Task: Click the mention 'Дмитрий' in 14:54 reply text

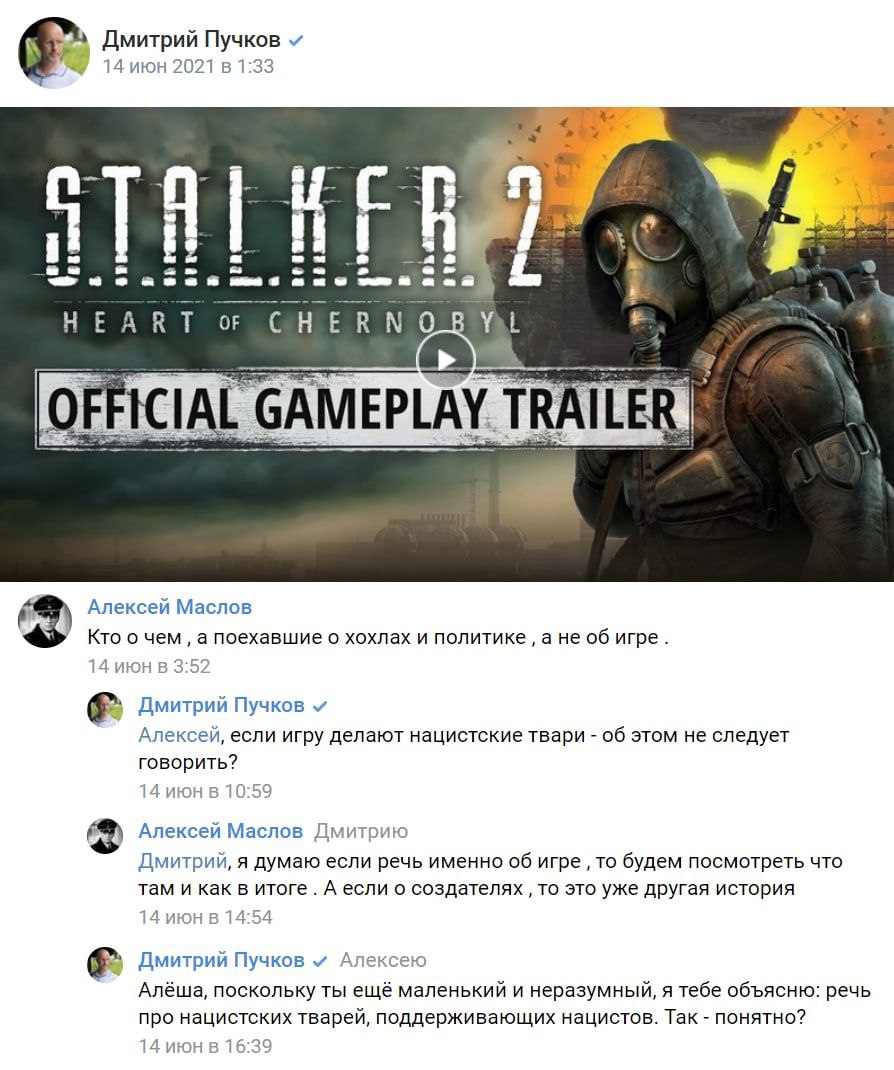Action: tap(182, 861)
